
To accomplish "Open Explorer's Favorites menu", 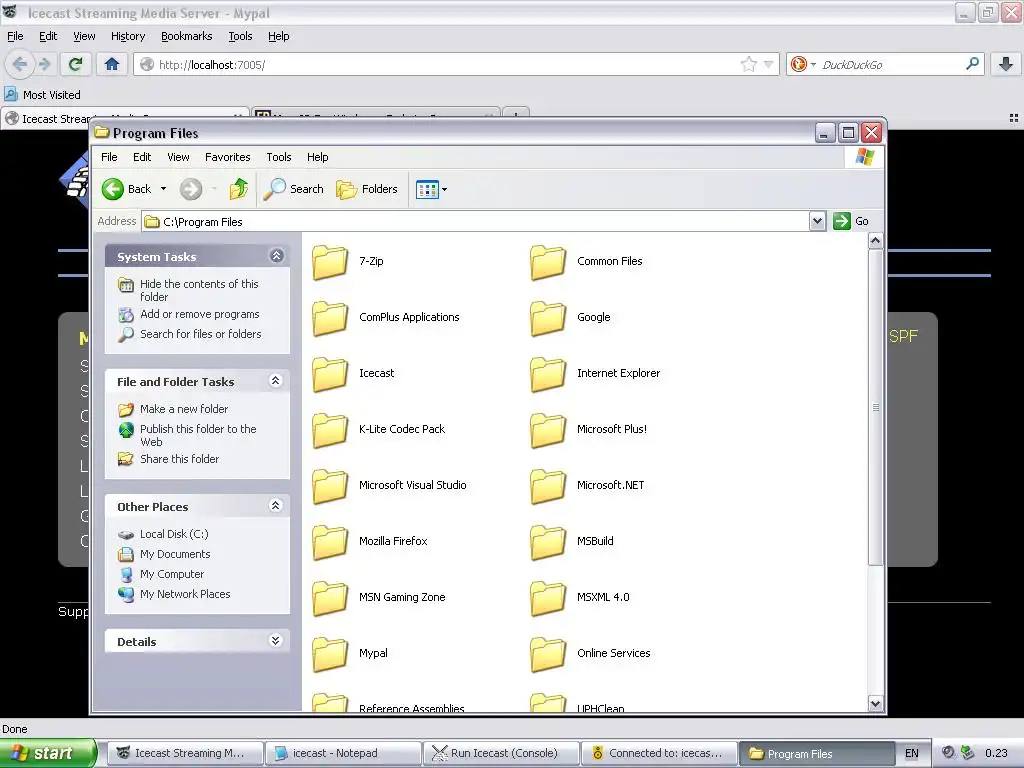I will click(227, 157).
